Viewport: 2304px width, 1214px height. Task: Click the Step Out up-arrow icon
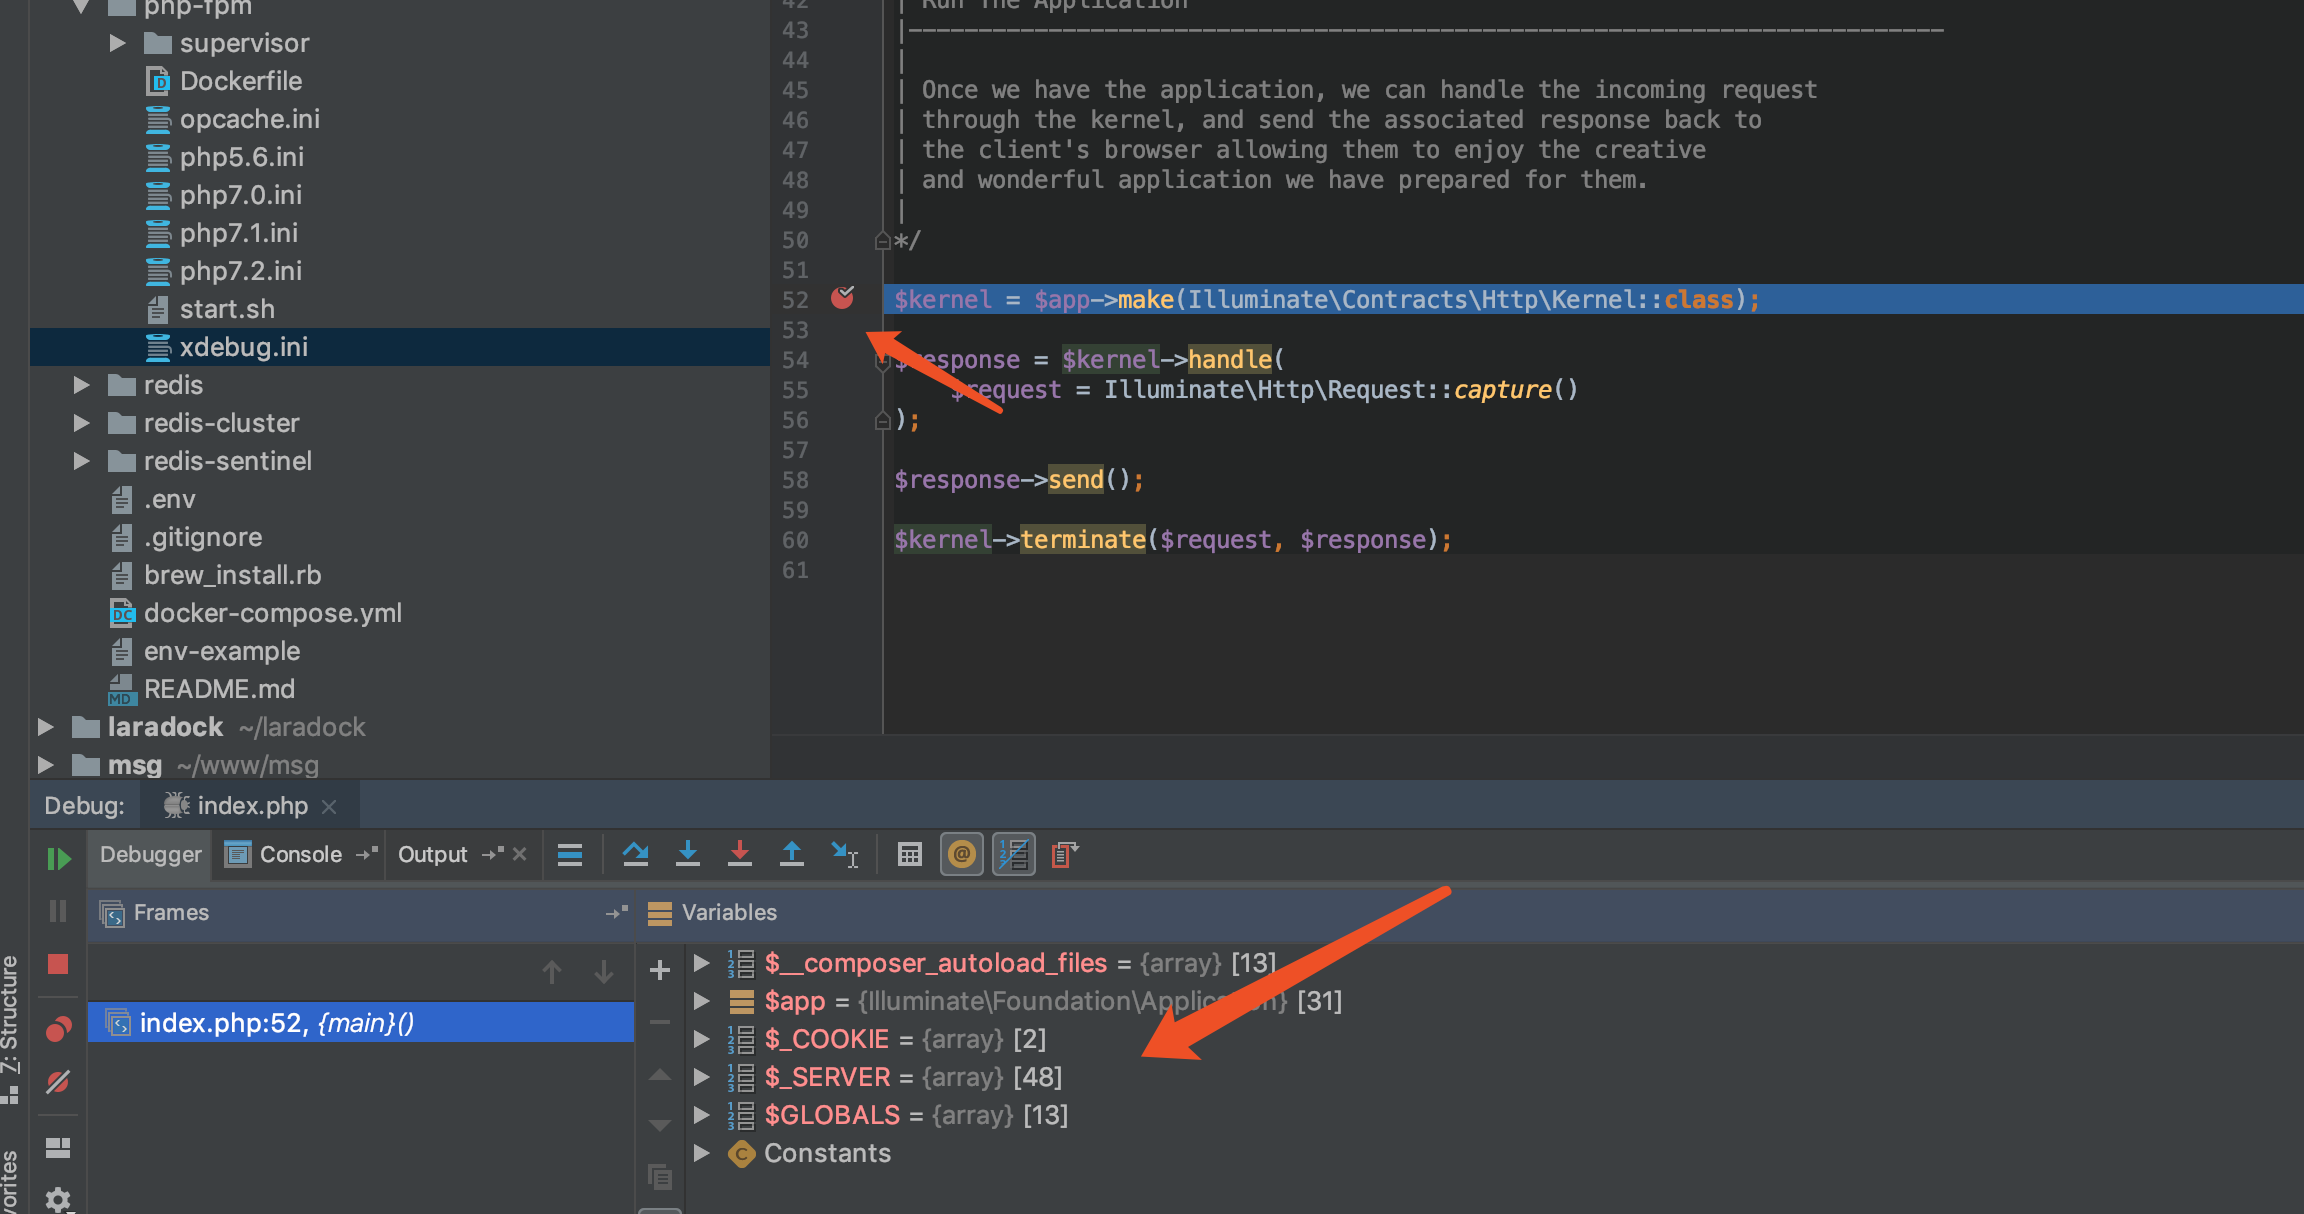792,854
